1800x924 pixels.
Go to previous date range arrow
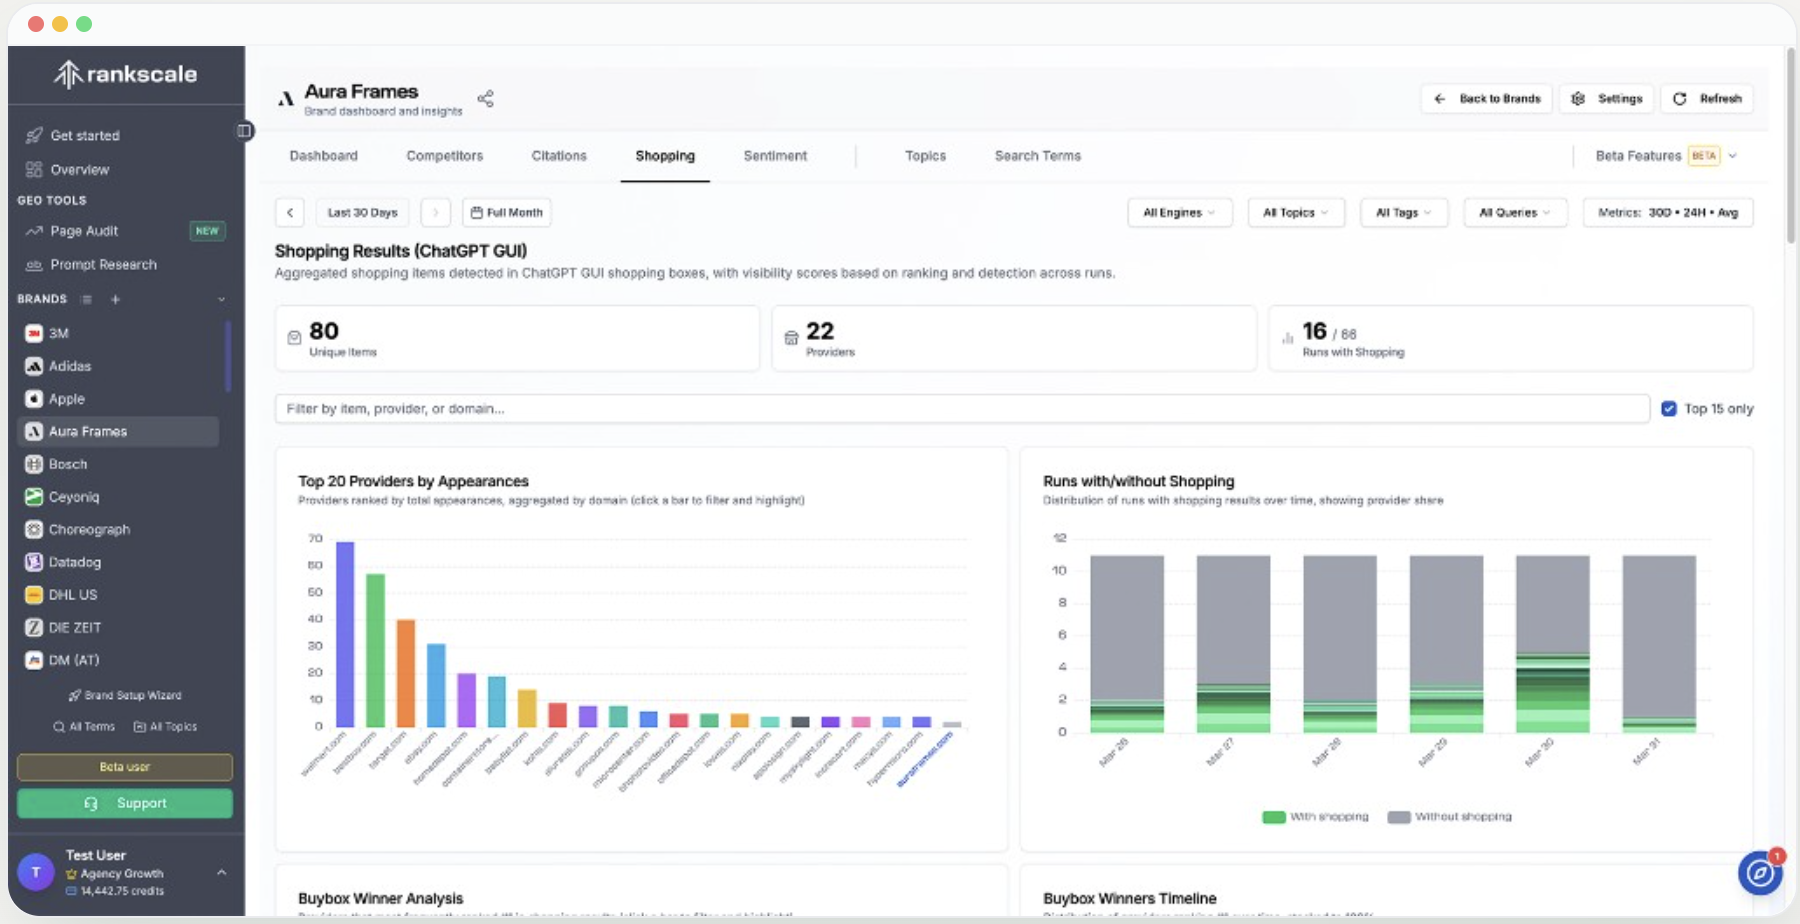point(290,213)
